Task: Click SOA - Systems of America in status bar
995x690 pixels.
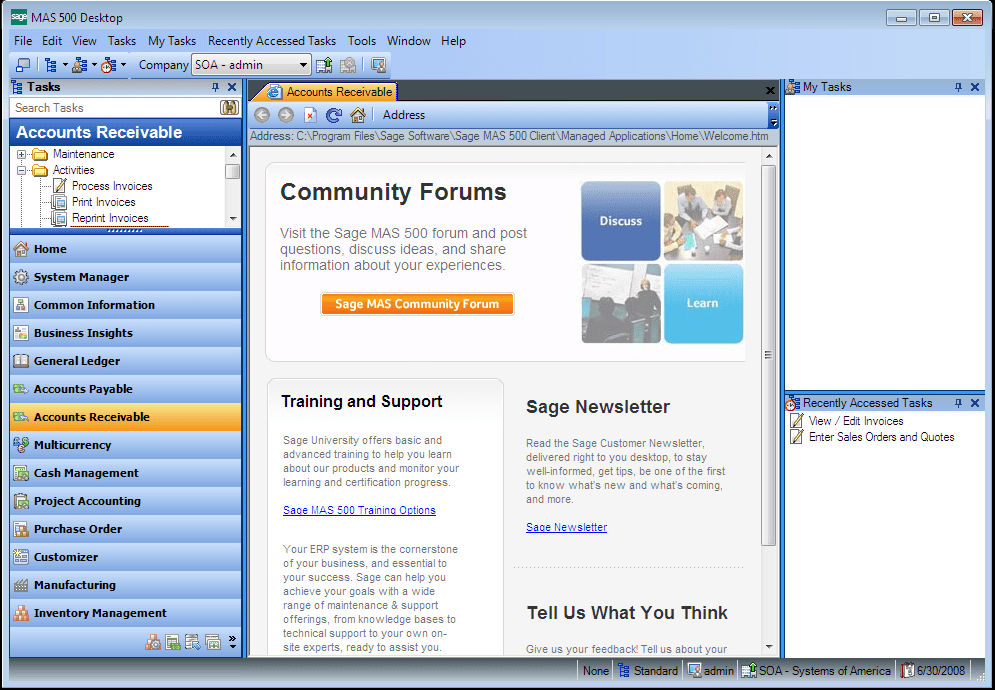Action: pyautogui.click(x=816, y=670)
